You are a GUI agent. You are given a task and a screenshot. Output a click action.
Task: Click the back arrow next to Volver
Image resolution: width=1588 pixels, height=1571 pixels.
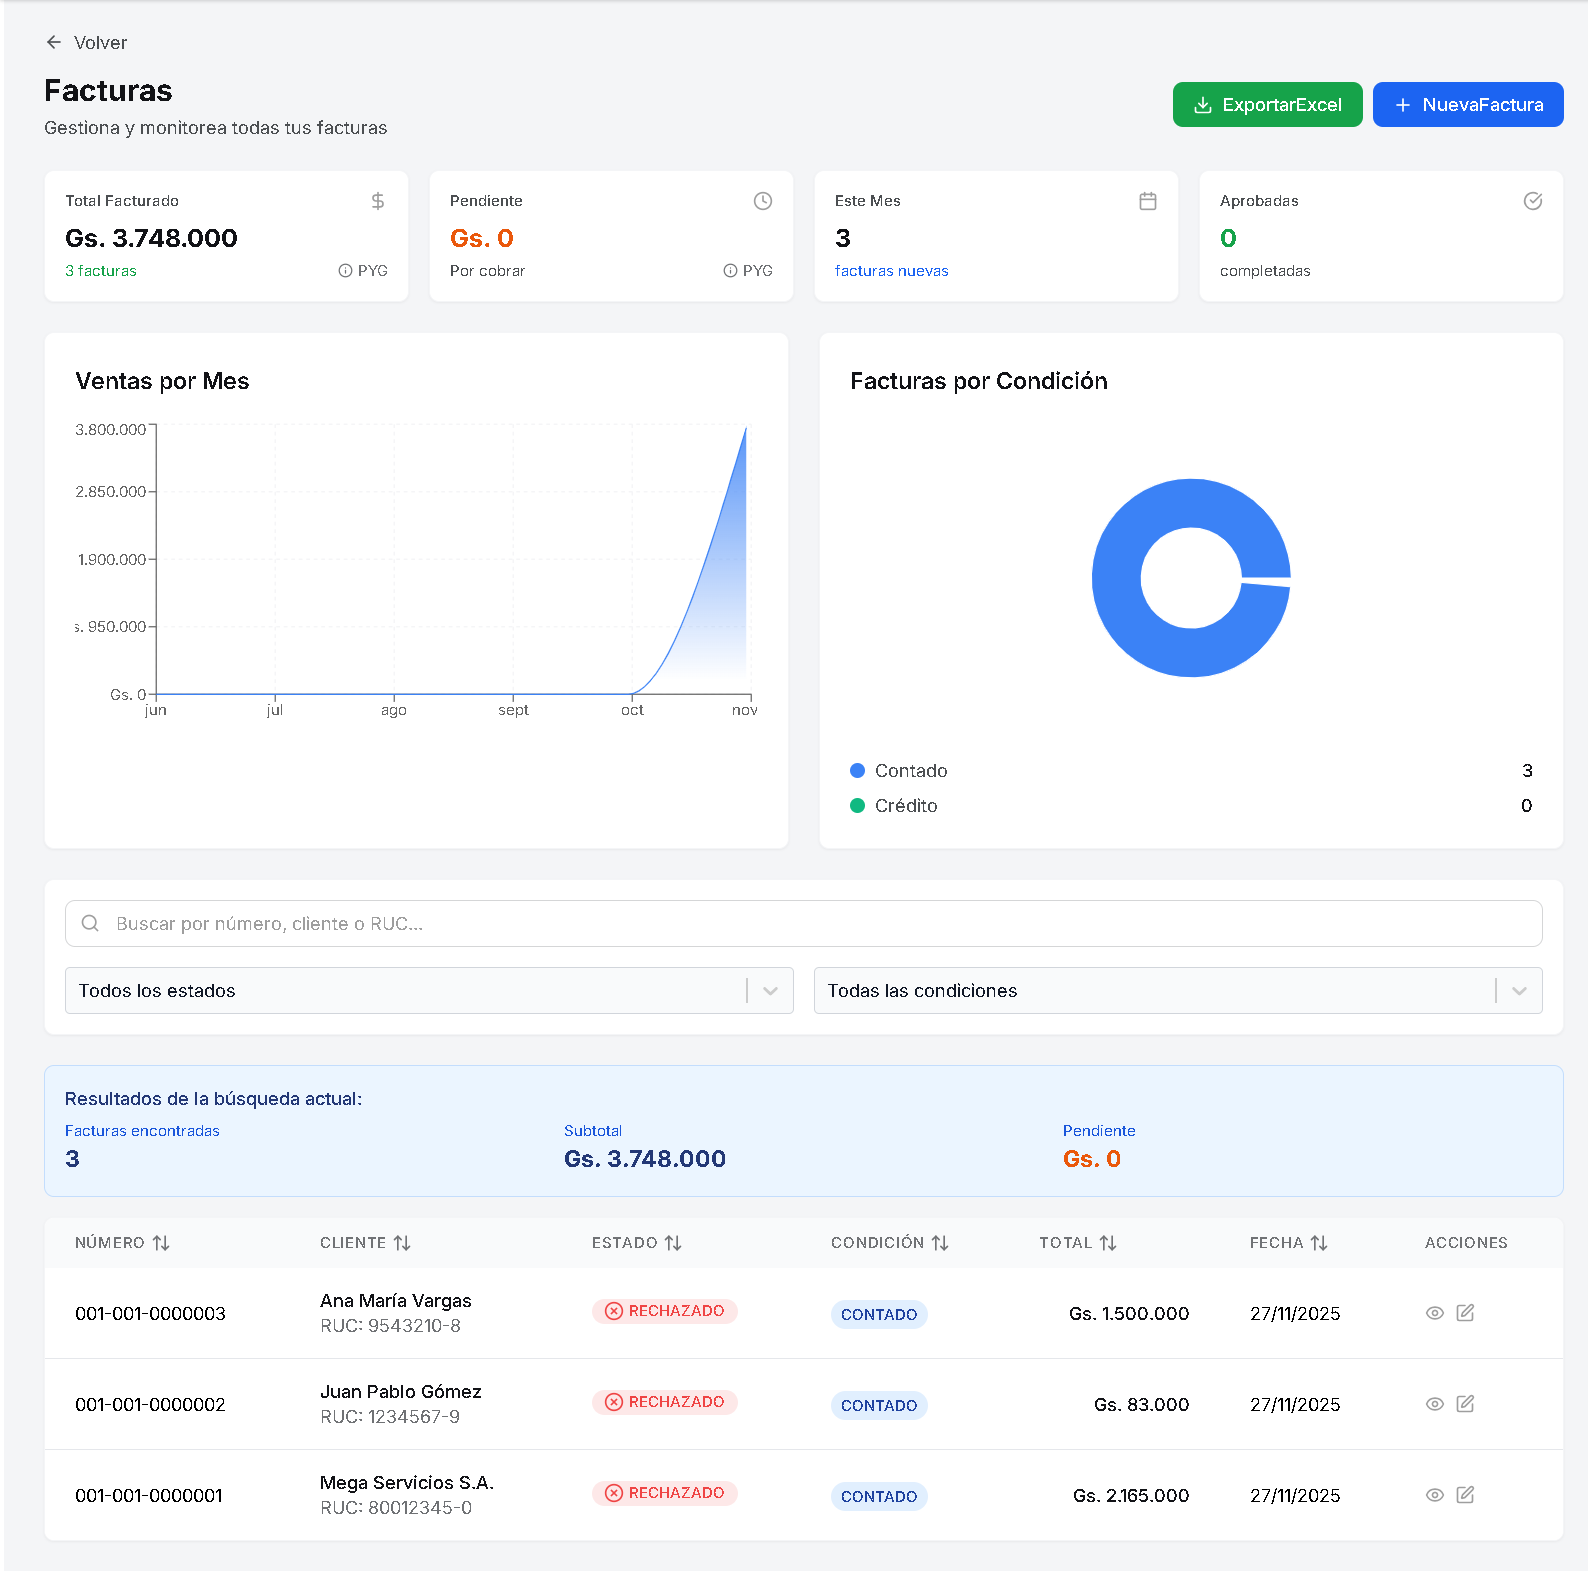pyautogui.click(x=54, y=42)
